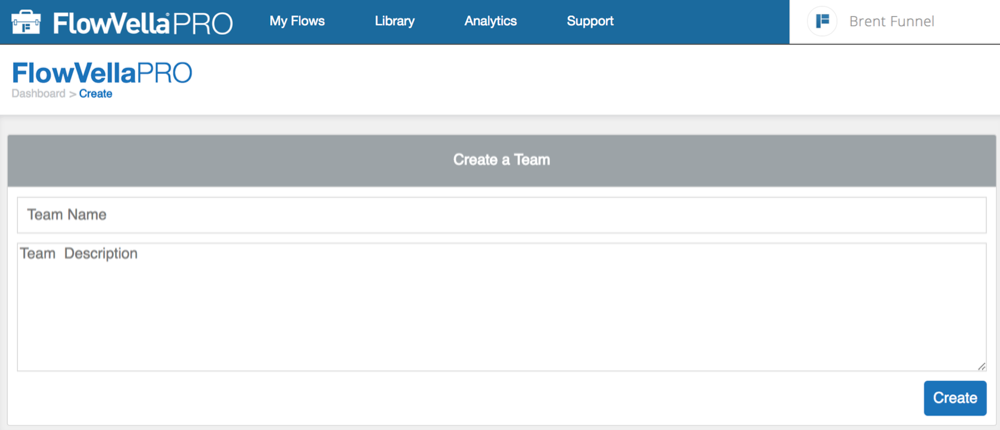Open the Analytics menu
This screenshot has width=1000, height=430.
click(x=490, y=21)
